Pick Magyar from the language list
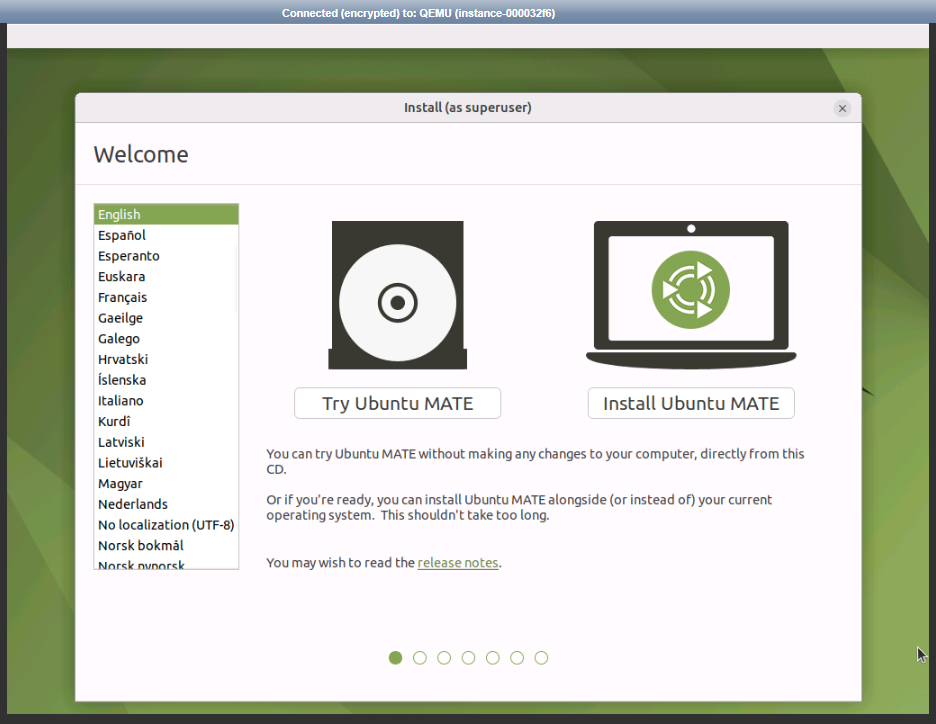Viewport: 936px width, 724px height. pyautogui.click(x=120, y=484)
